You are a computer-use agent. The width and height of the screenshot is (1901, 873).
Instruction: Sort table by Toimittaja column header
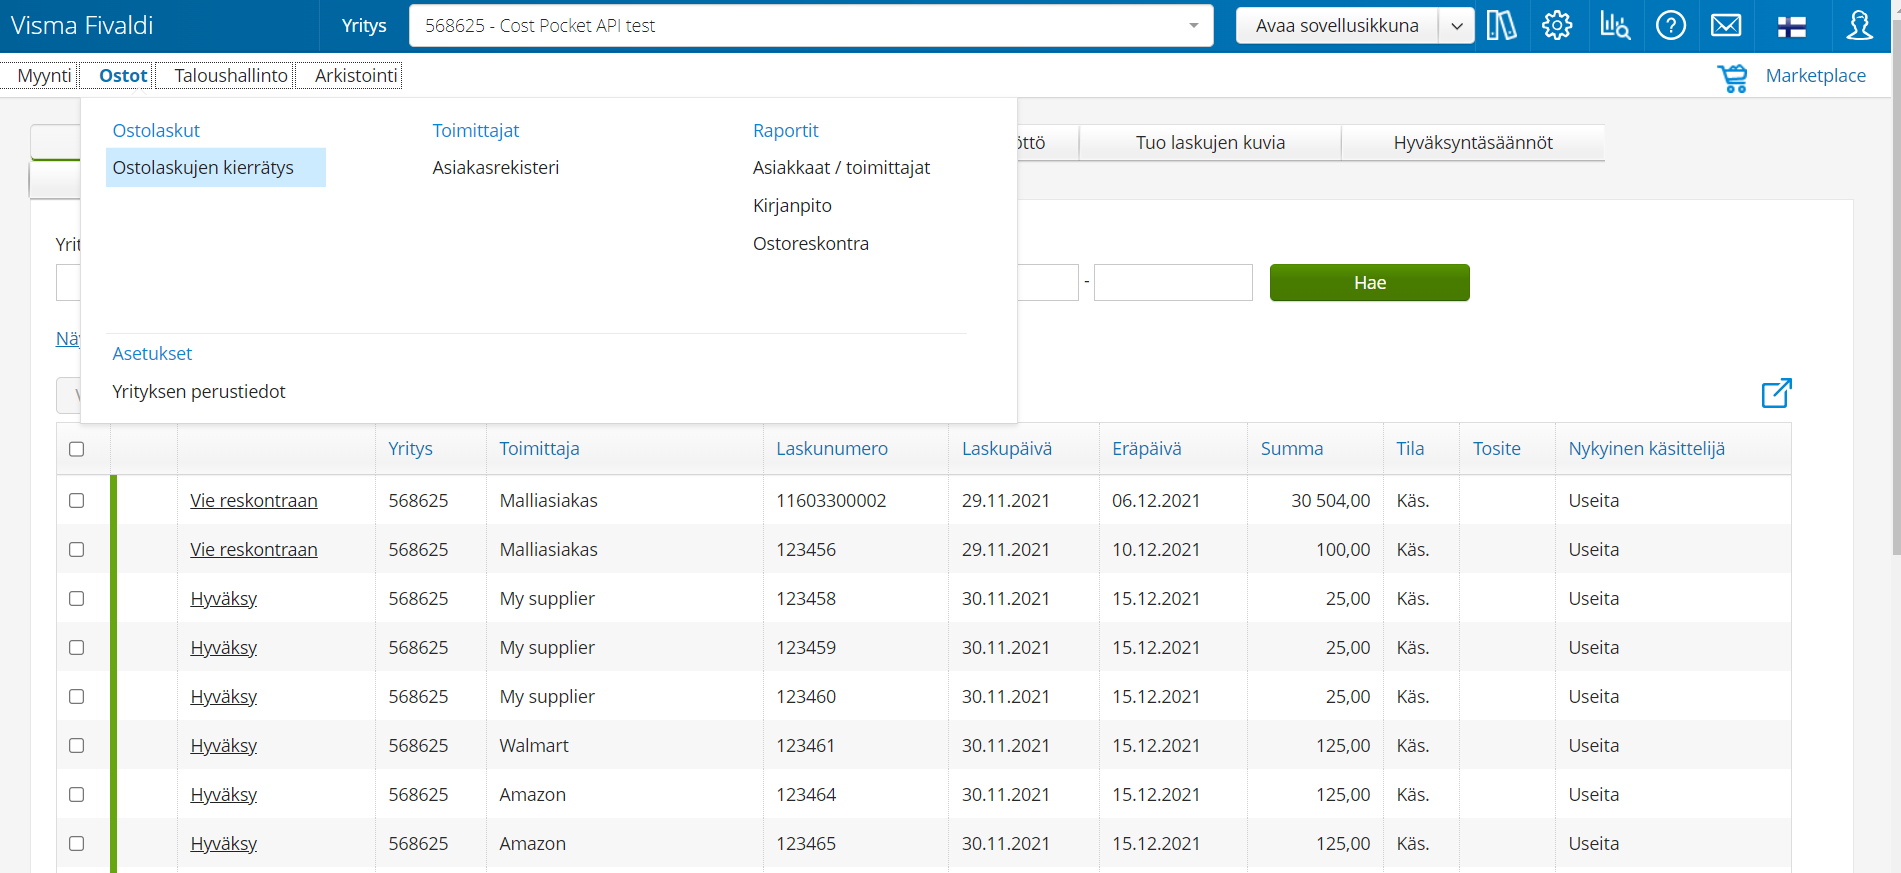pyautogui.click(x=540, y=449)
